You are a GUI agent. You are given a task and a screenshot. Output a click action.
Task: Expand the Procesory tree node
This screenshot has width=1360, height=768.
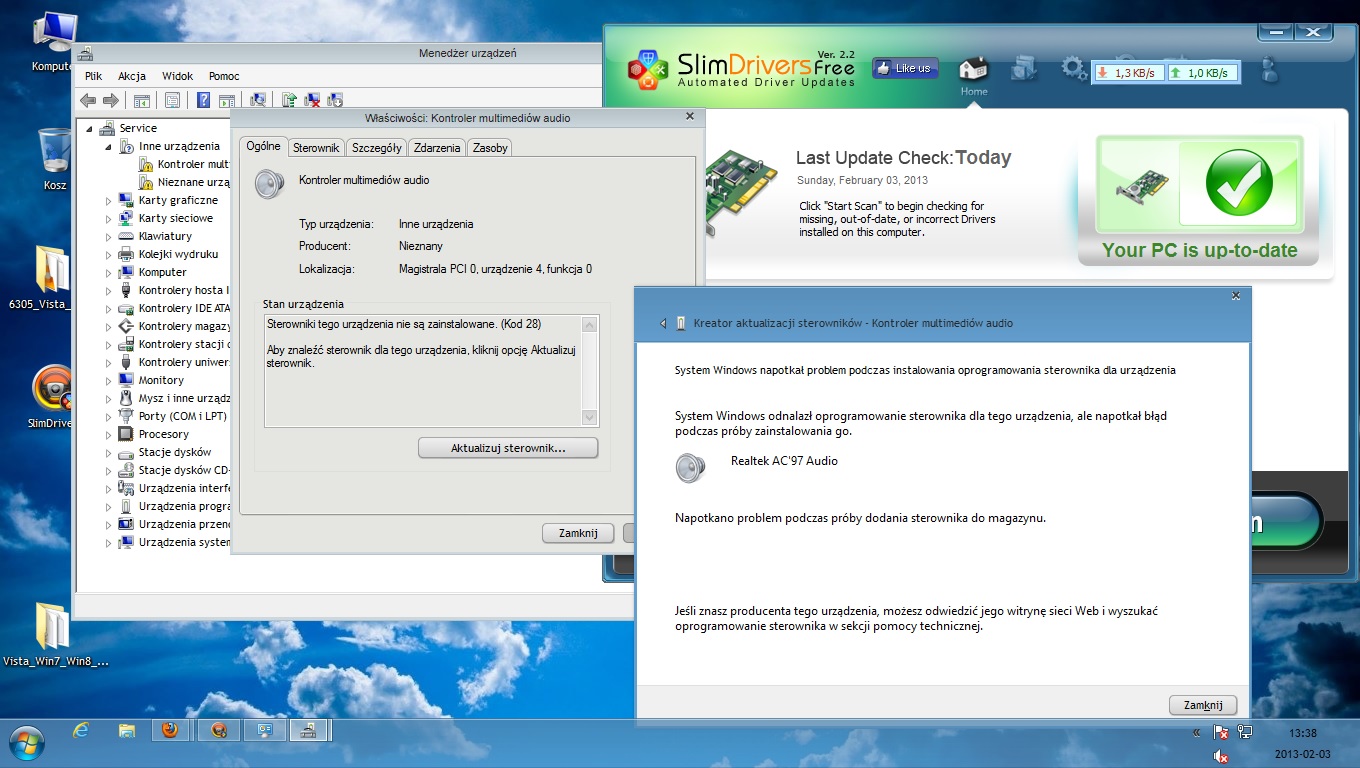[x=109, y=434]
